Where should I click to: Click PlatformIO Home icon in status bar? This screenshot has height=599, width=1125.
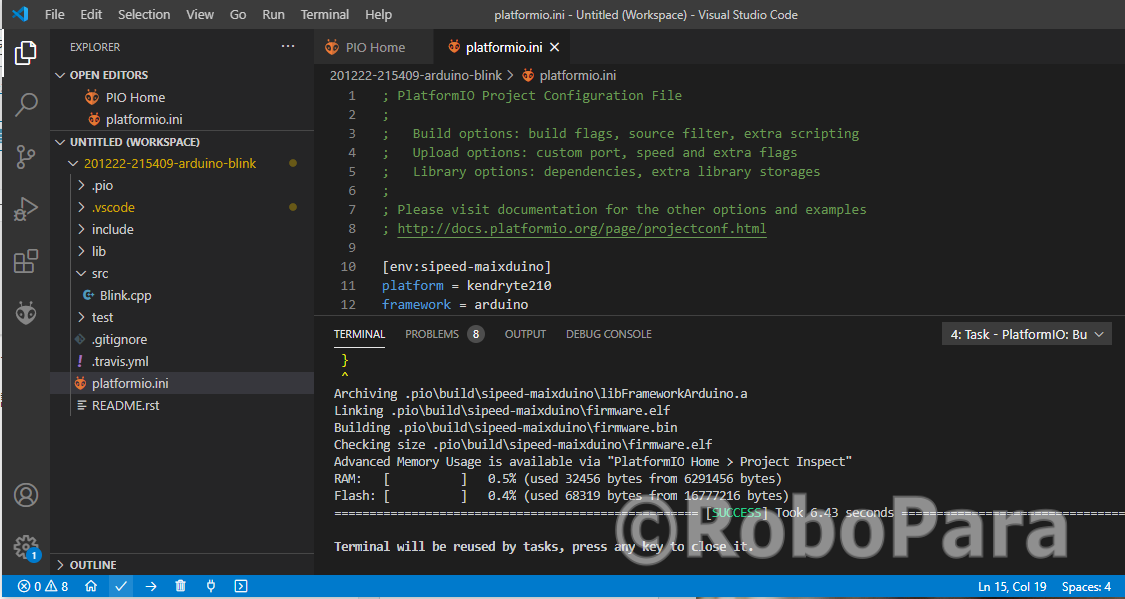91,586
